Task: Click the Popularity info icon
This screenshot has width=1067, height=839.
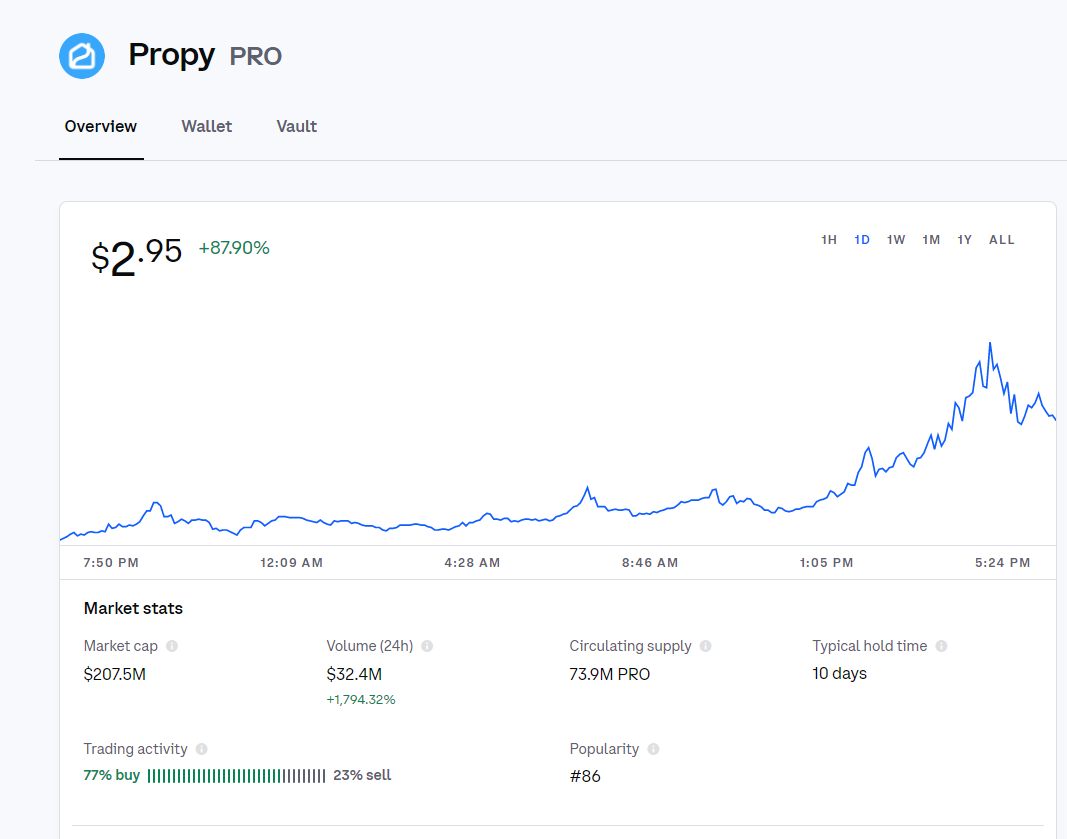Action: 653,749
